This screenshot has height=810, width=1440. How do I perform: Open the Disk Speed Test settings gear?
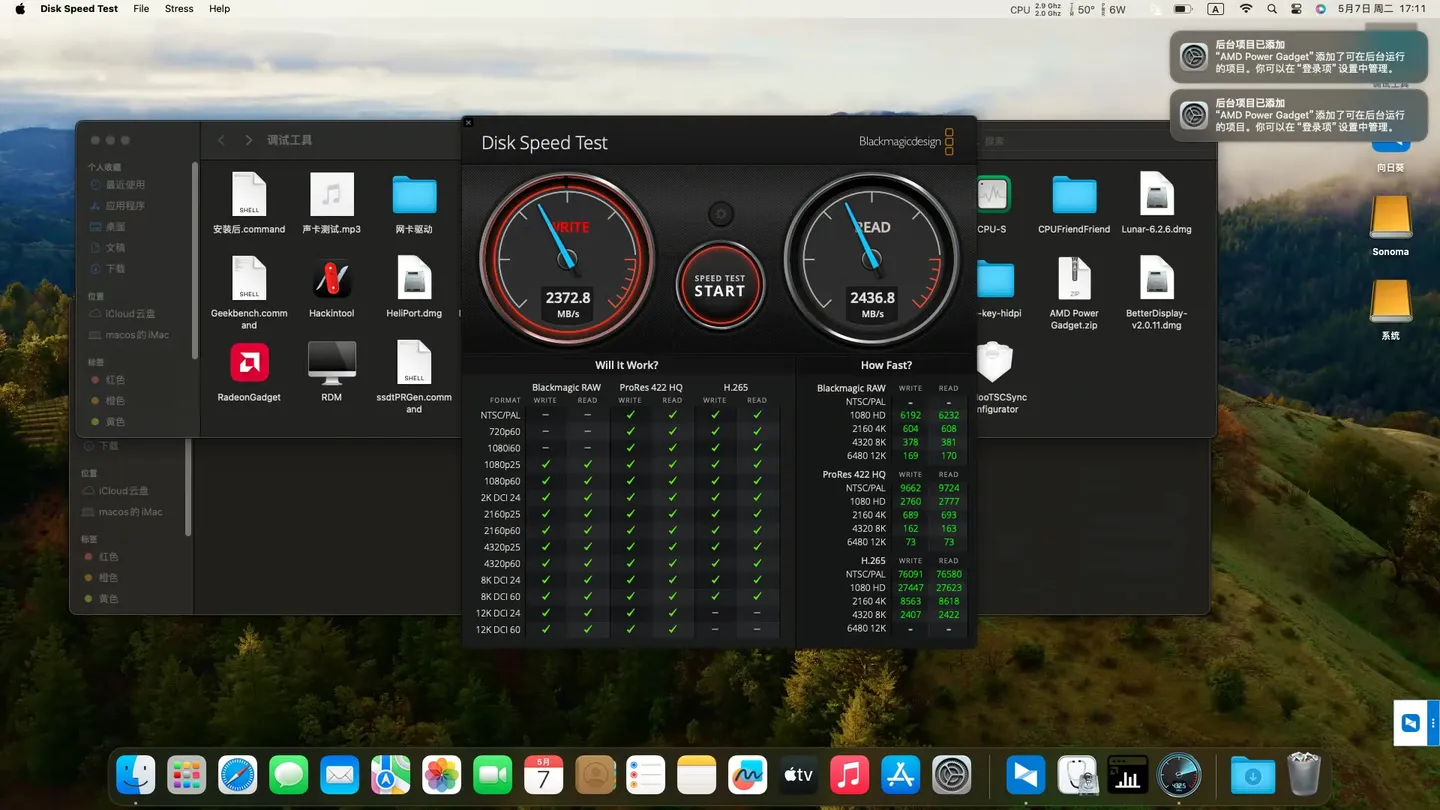(x=720, y=212)
